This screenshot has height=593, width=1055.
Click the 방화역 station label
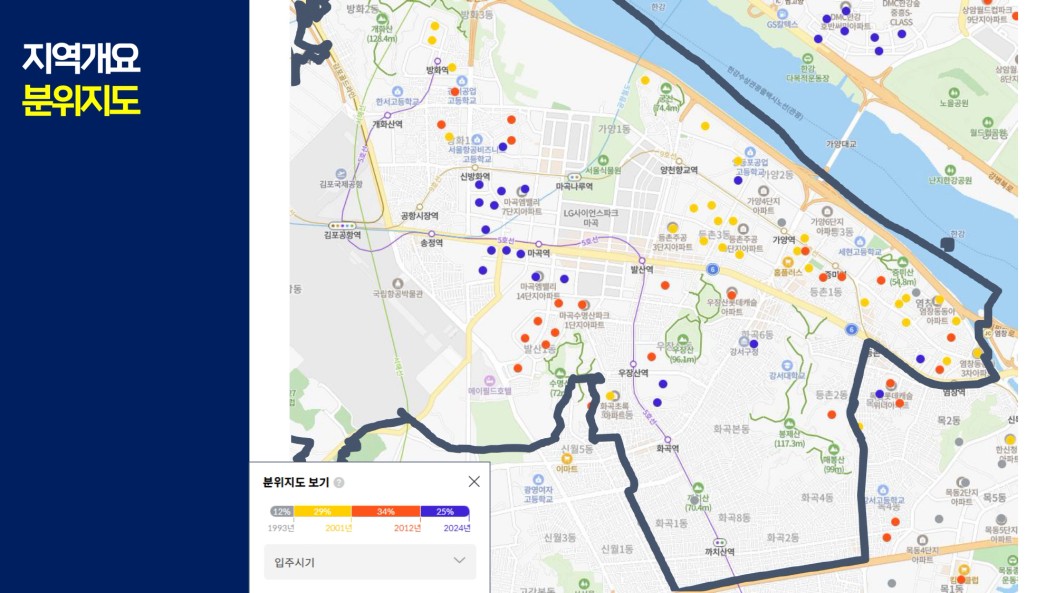(437, 70)
